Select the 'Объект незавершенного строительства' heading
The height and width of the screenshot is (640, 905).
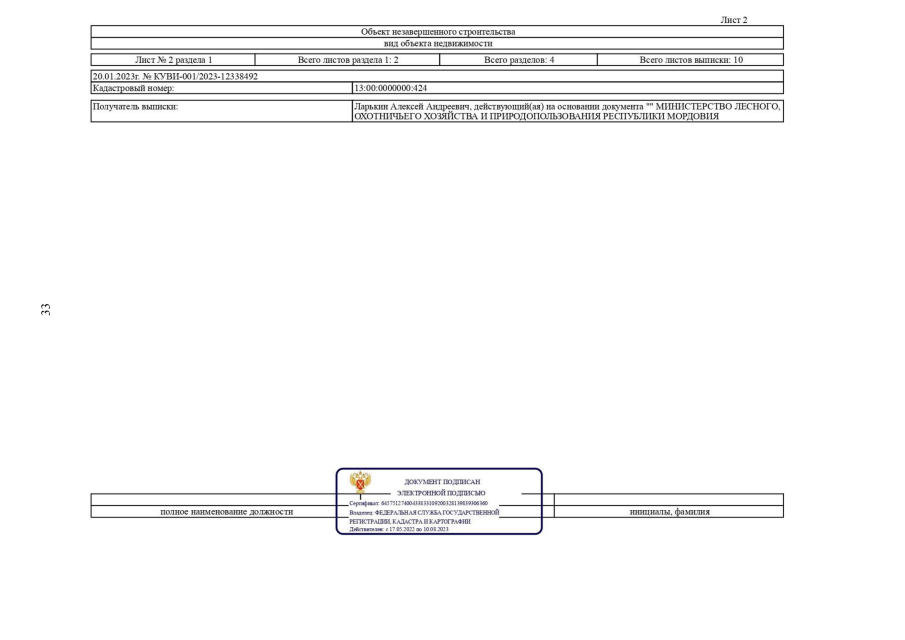point(437,32)
